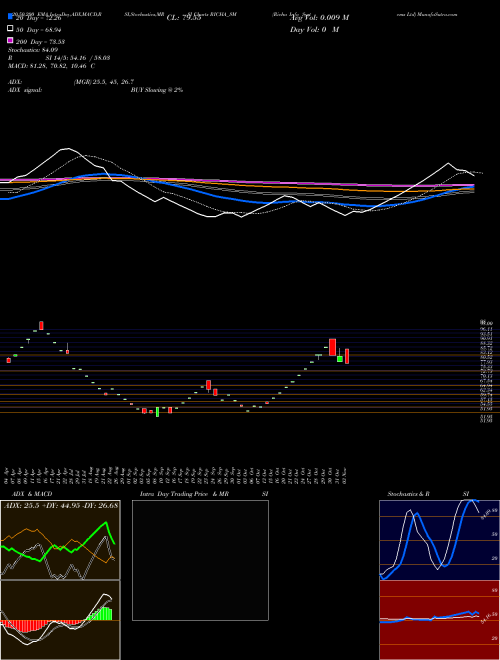Viewport: 500px width, 660px height.
Task: Select the '50 Day = 68.94' label
Action: [x=41, y=30]
